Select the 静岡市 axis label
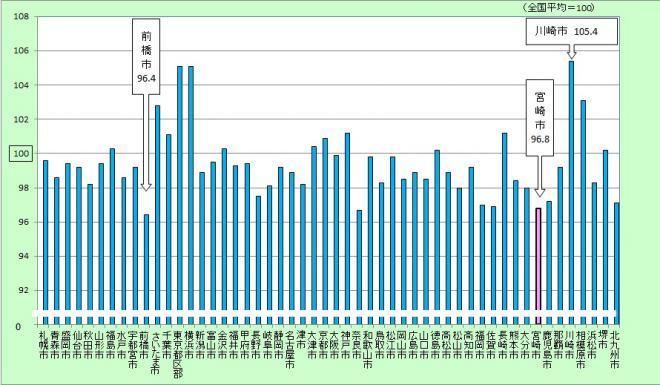Screen dimensions: 660x385 click(x=278, y=345)
